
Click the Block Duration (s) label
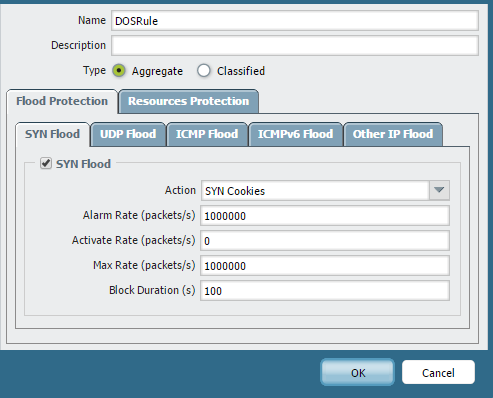point(152,290)
